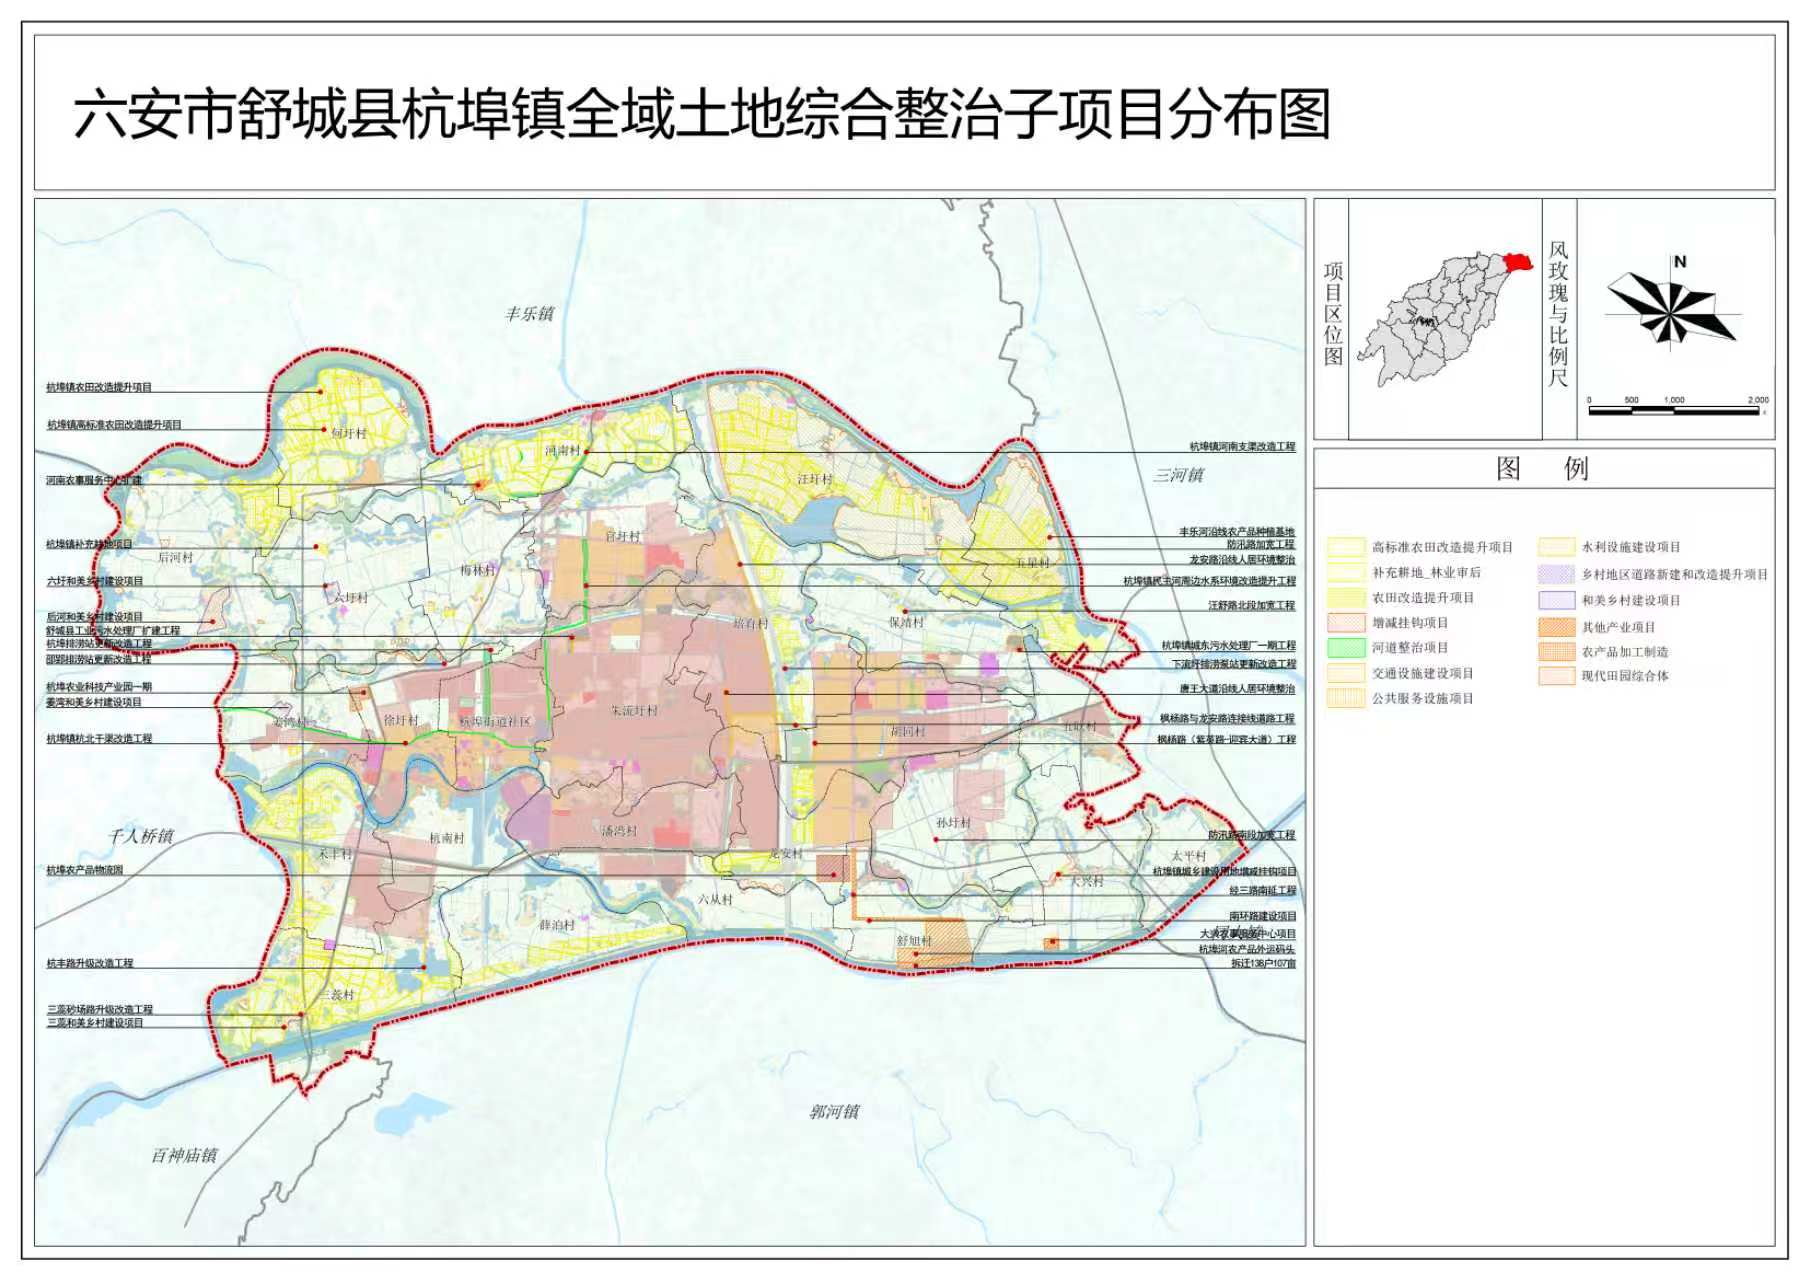Click the red marker dot beside 何圩村
Viewport: 1811px width, 1280px height.
[323, 430]
